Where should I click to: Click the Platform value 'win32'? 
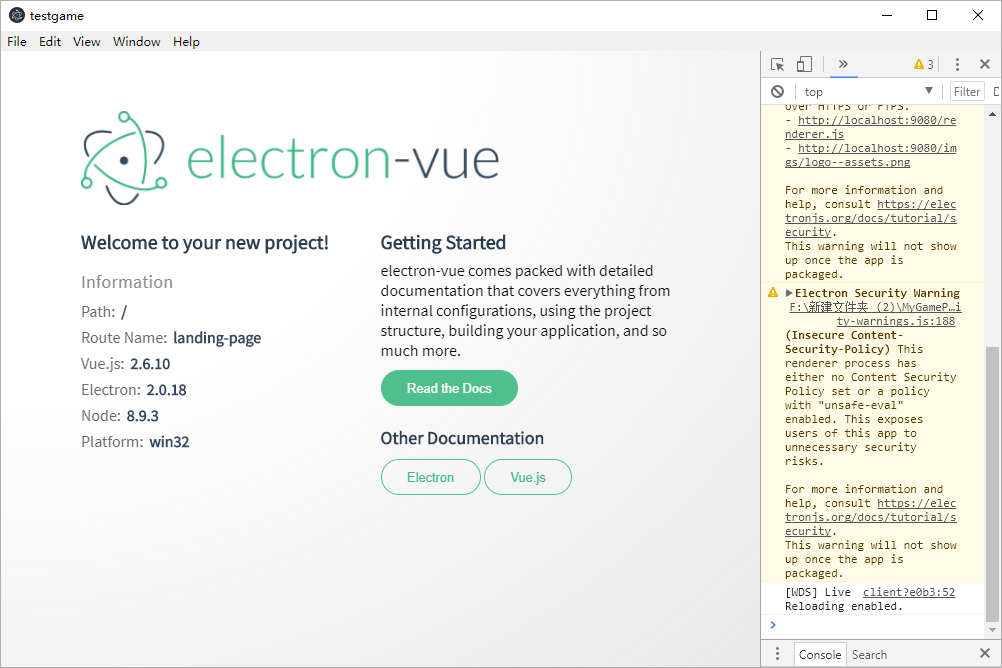pyautogui.click(x=169, y=442)
